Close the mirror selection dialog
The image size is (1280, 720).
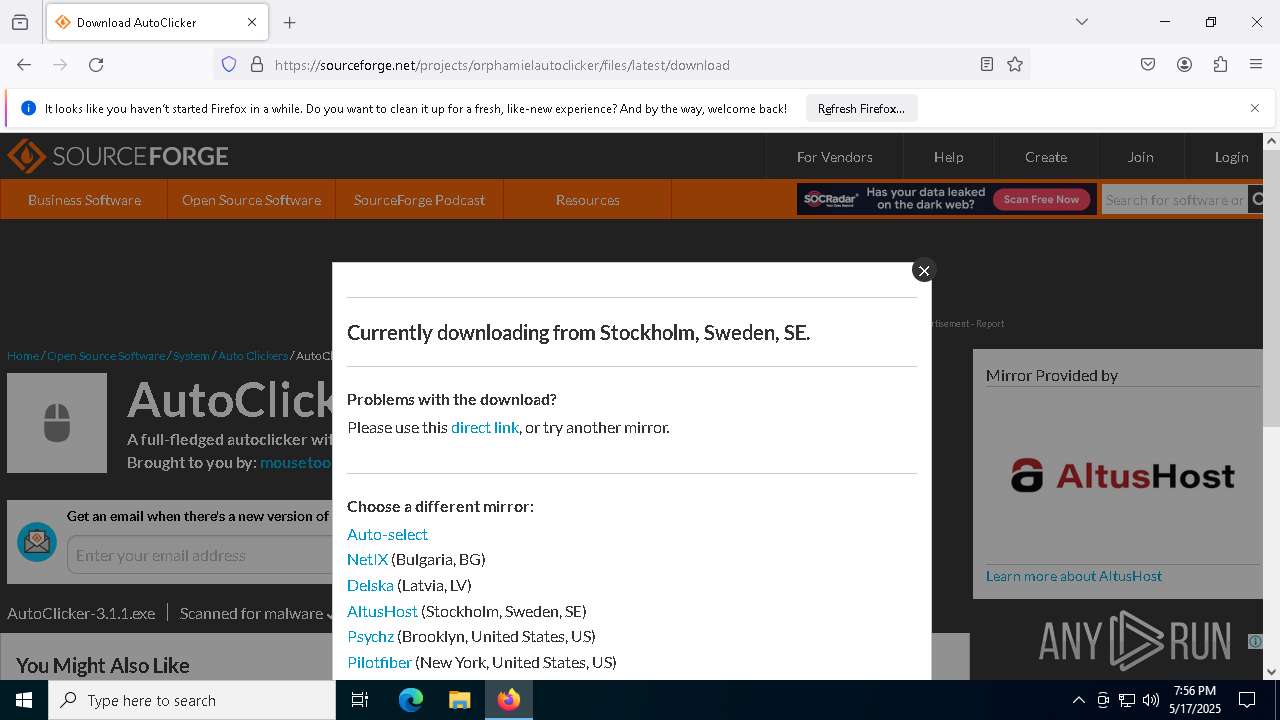coord(924,271)
